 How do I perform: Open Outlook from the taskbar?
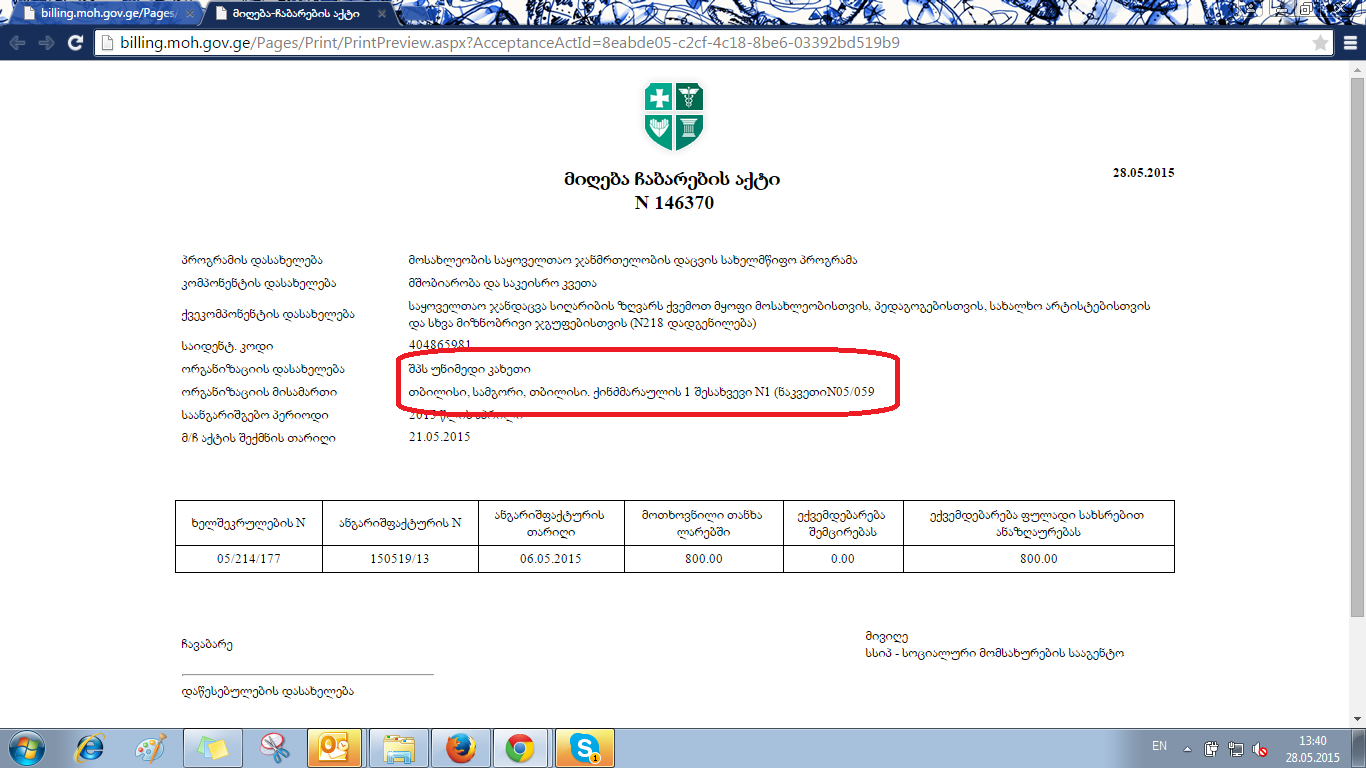tap(334, 748)
